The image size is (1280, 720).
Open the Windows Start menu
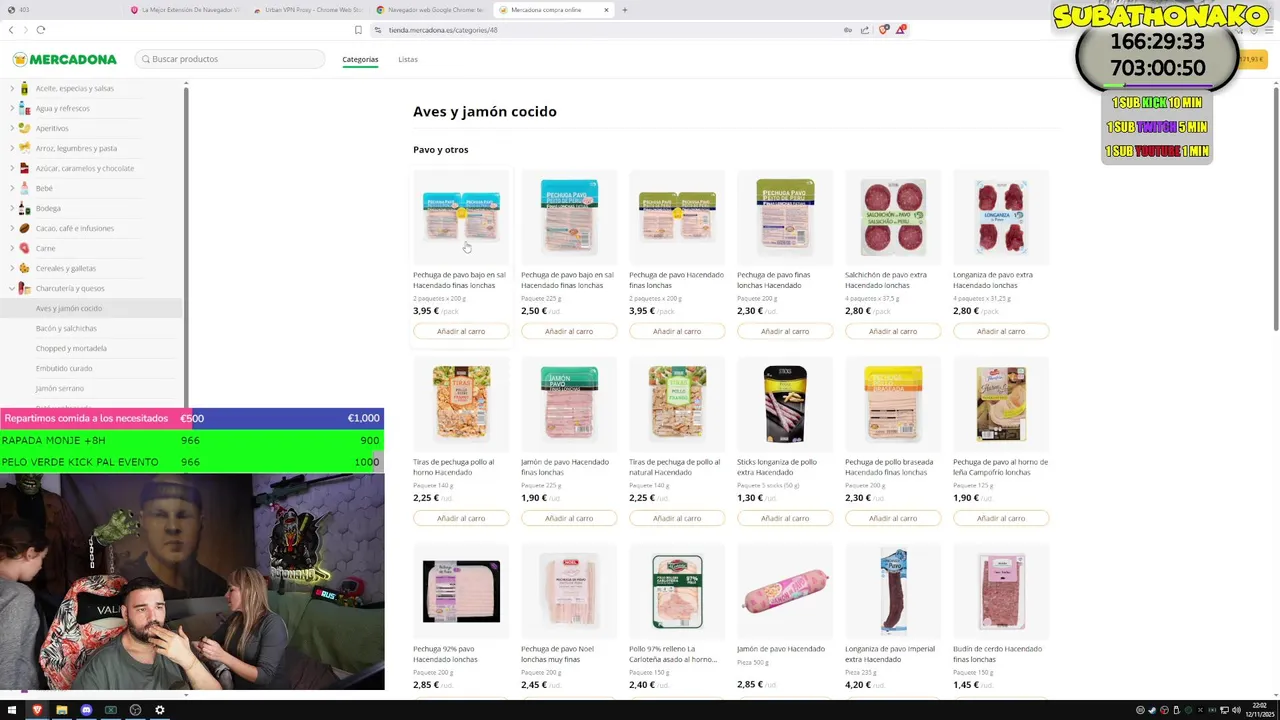click(12, 710)
